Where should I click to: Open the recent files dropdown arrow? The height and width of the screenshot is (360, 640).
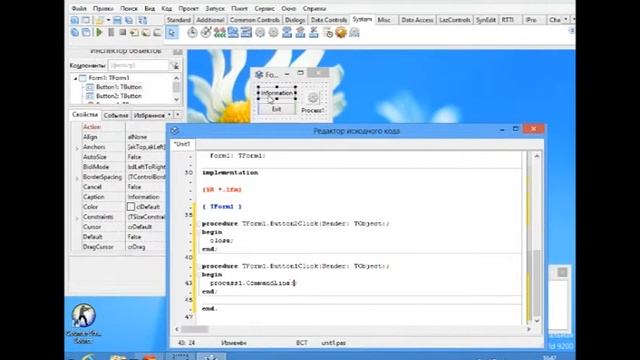point(109,20)
